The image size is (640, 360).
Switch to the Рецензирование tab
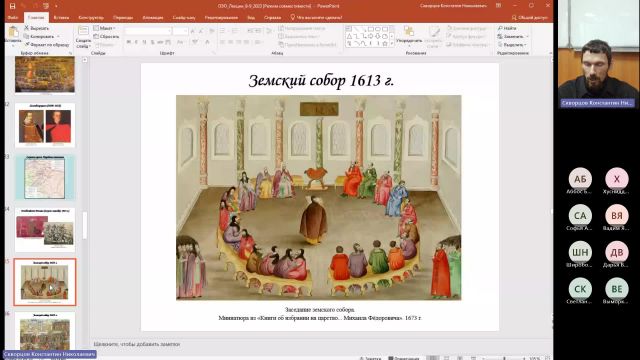click(221, 18)
